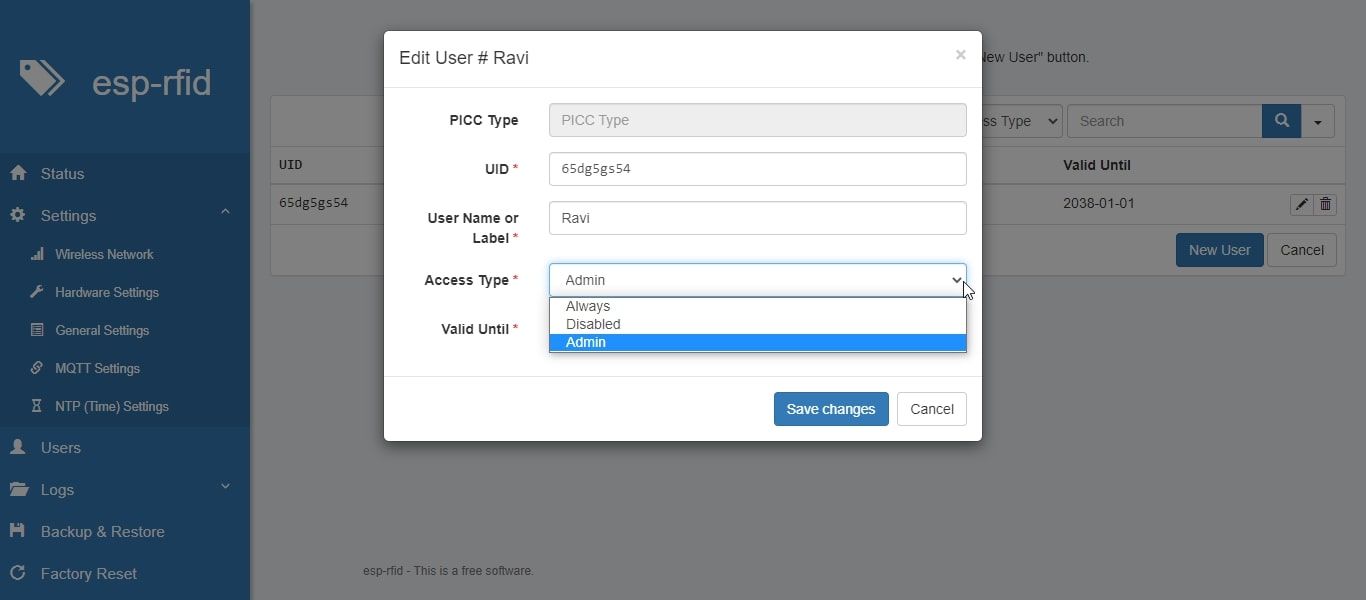Select the Always access type option
The height and width of the screenshot is (600, 1366).
point(588,307)
